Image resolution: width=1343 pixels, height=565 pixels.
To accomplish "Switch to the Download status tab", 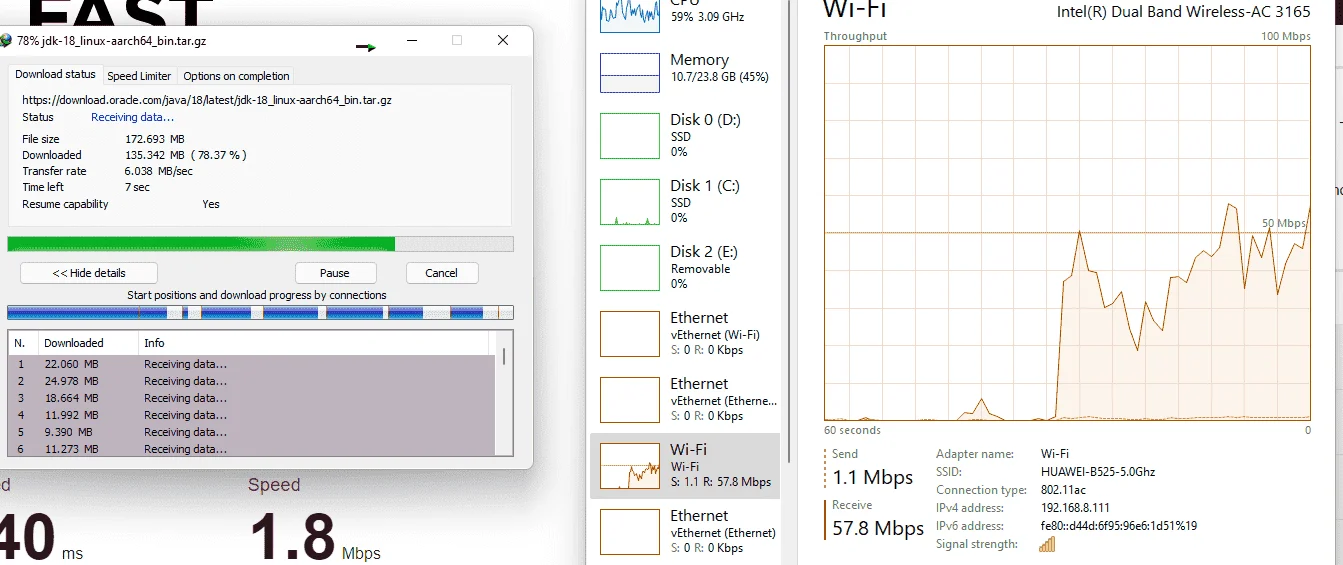I will tap(55, 75).
